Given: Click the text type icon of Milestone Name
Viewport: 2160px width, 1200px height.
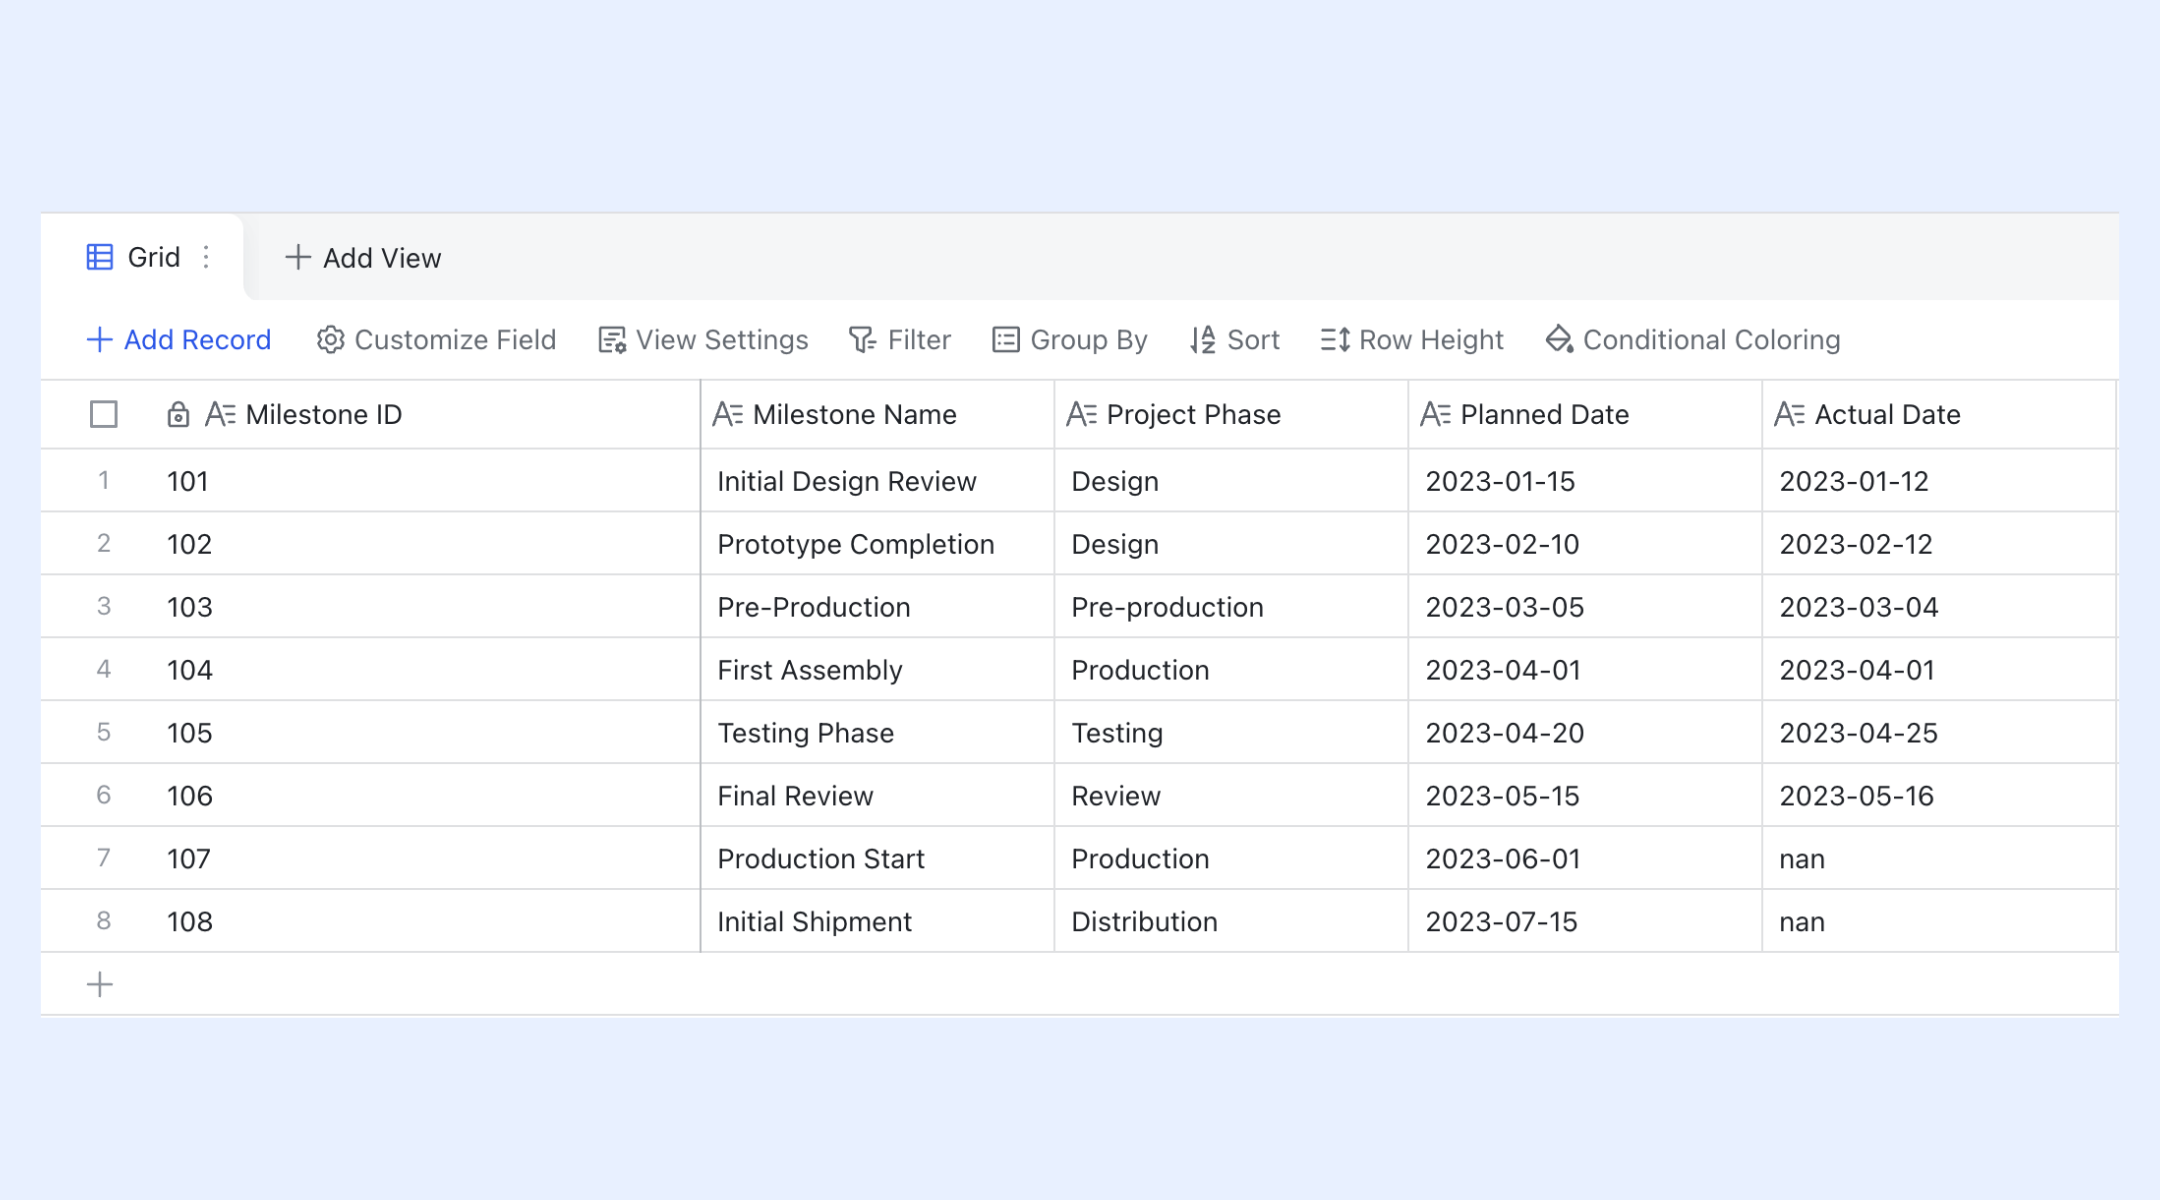Looking at the screenshot, I should point(727,414).
